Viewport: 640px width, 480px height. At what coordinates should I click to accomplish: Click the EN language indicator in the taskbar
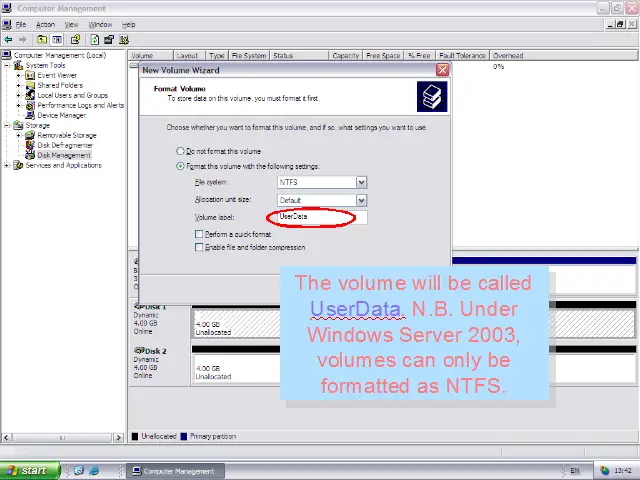(575, 471)
